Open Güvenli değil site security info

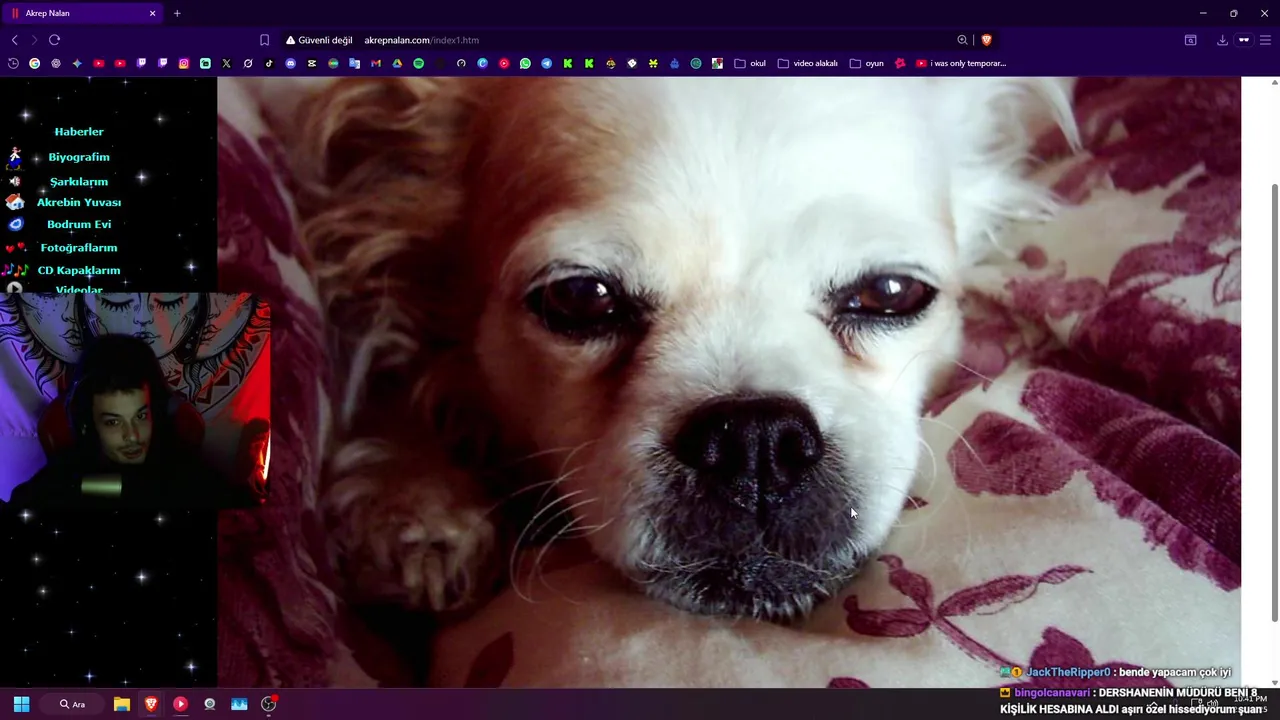[319, 40]
